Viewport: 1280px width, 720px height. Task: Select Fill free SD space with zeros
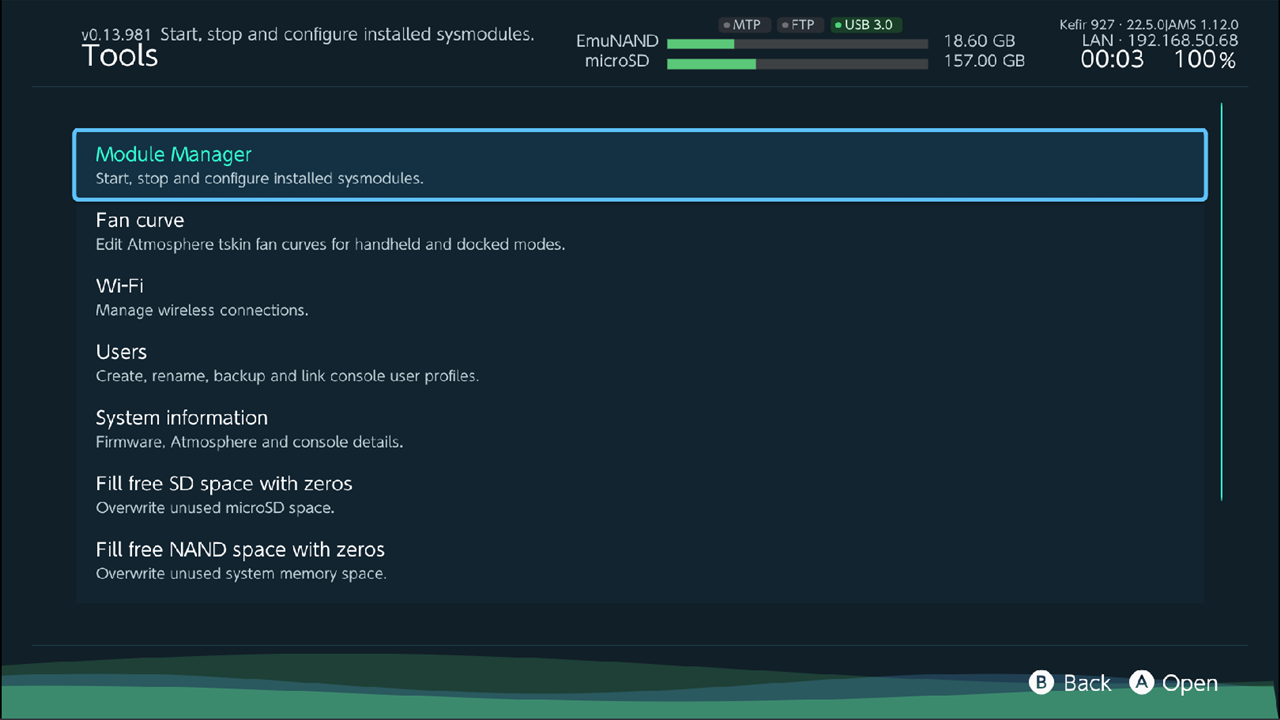pos(640,495)
